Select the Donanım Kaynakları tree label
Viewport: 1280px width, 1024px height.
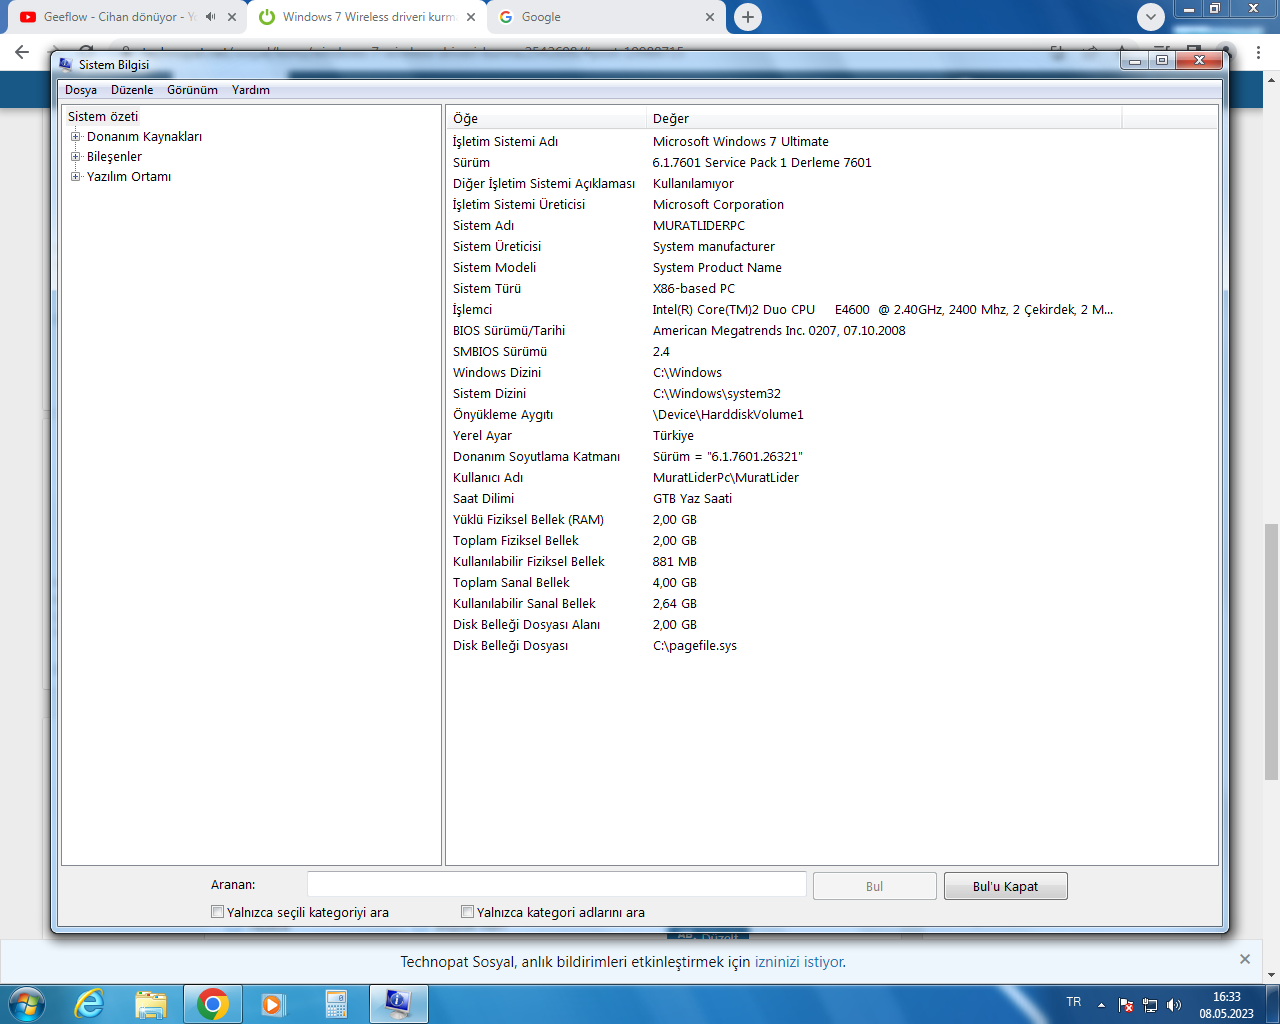144,137
